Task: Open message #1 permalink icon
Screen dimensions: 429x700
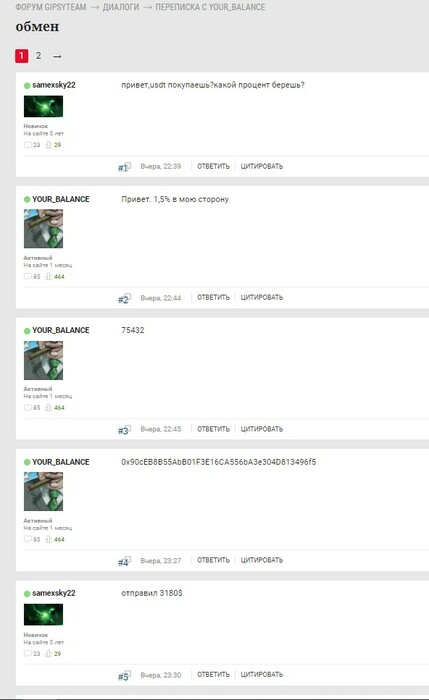Action: 124,167
